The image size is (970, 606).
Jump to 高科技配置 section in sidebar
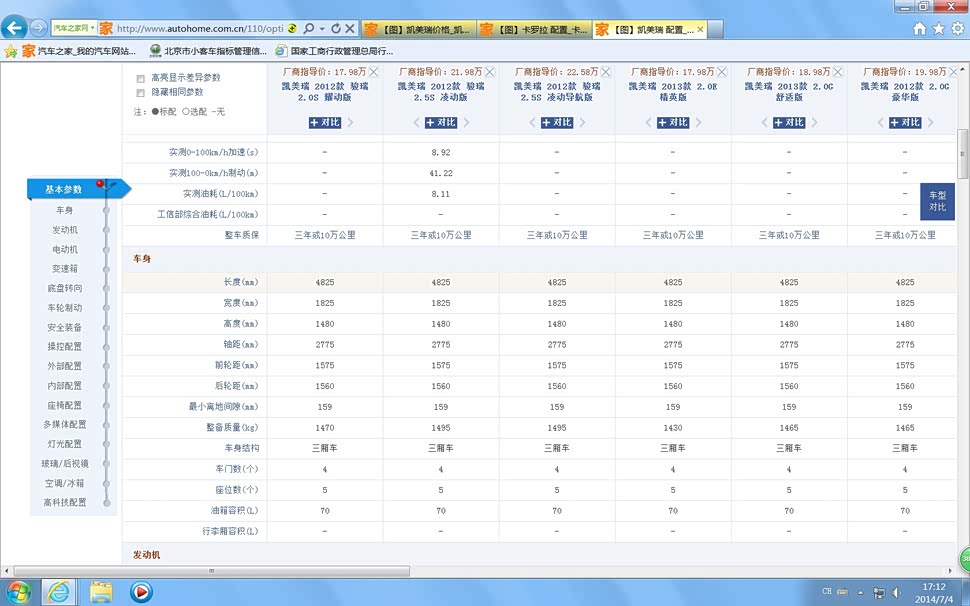(x=64, y=502)
